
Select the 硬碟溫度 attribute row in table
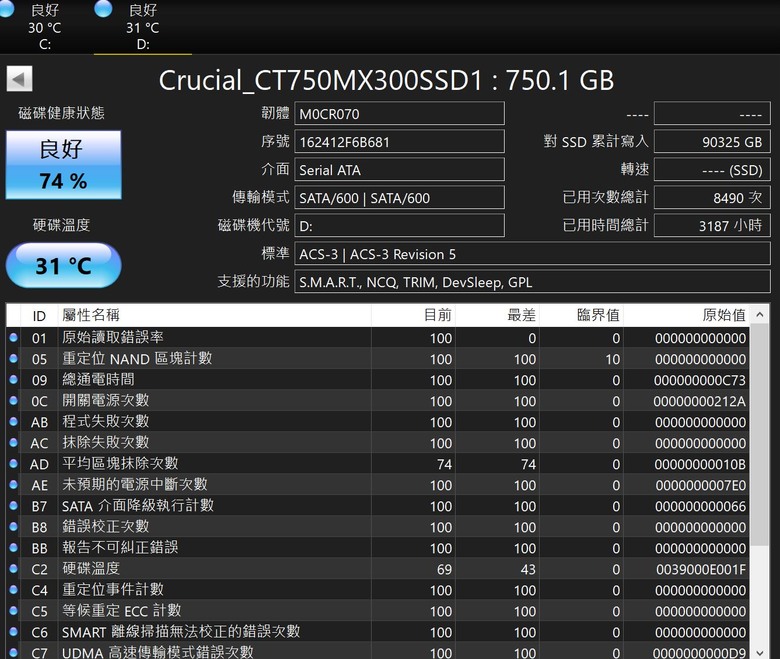(378, 568)
